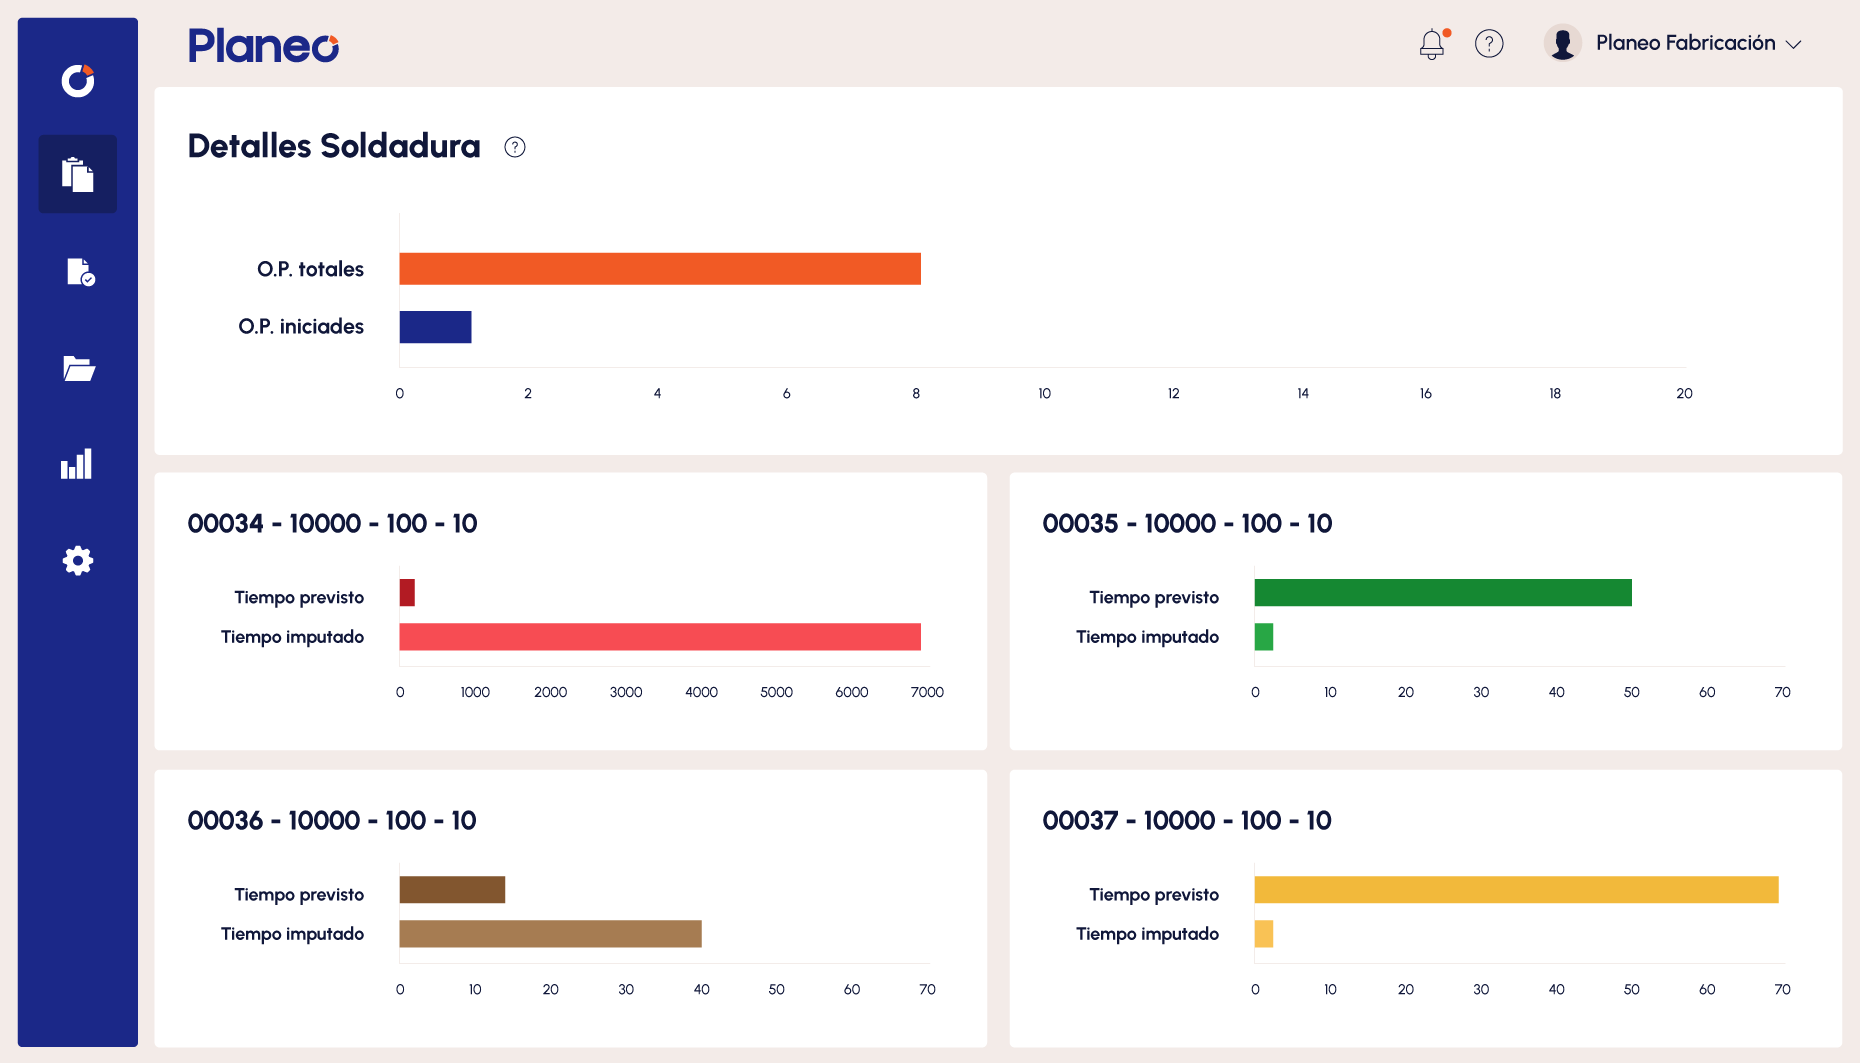Click brown Tiempo imputado bar in 00036
The width and height of the screenshot is (1860, 1063).
point(550,934)
